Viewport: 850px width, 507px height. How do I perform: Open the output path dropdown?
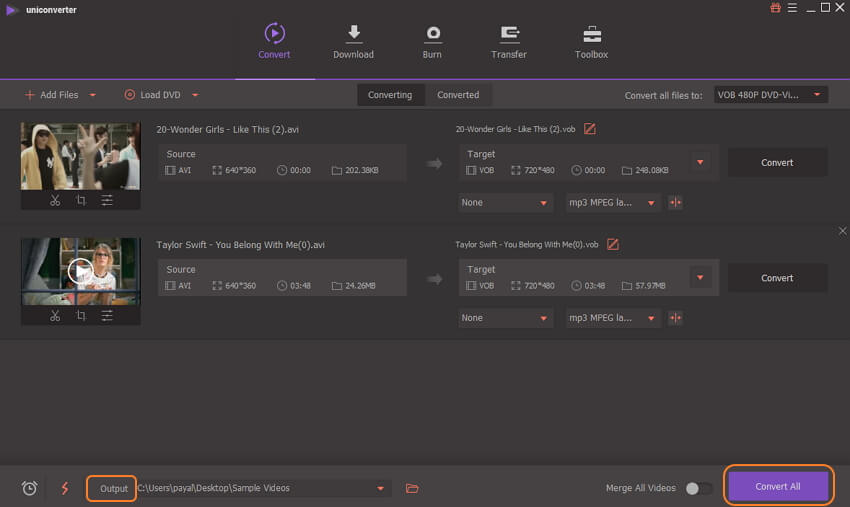381,488
